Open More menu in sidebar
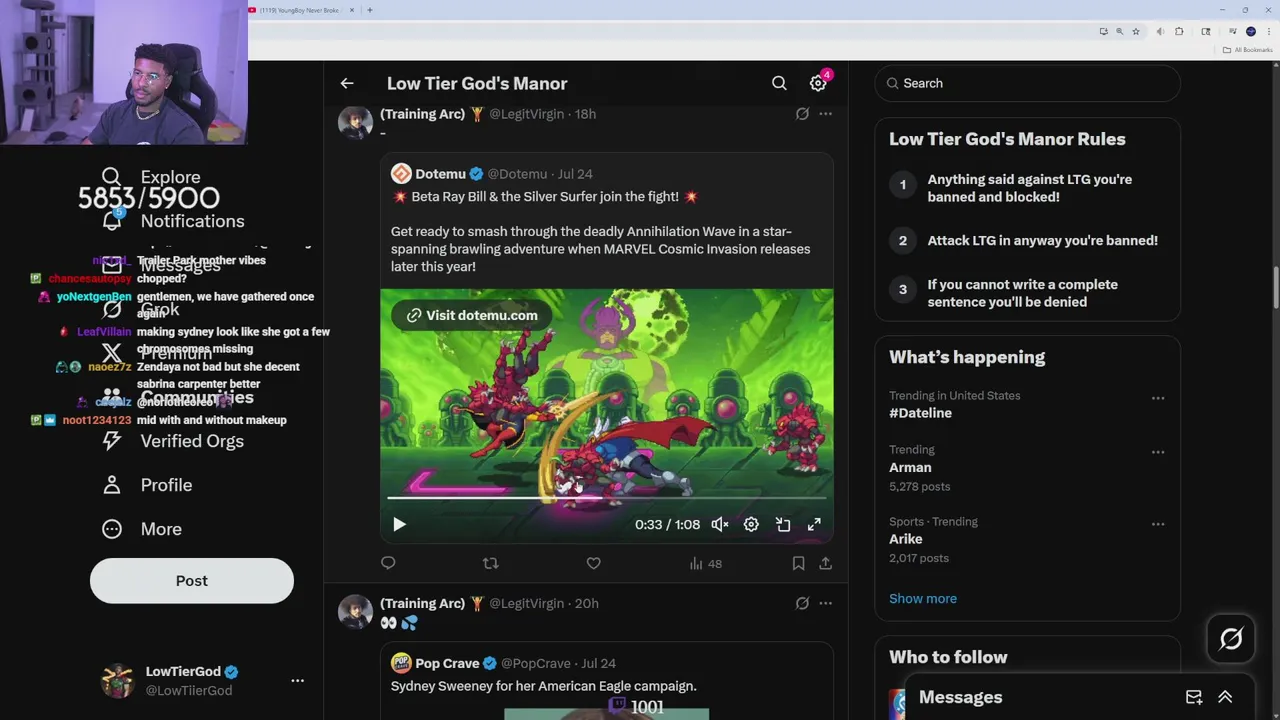The height and width of the screenshot is (720, 1280). 143,529
